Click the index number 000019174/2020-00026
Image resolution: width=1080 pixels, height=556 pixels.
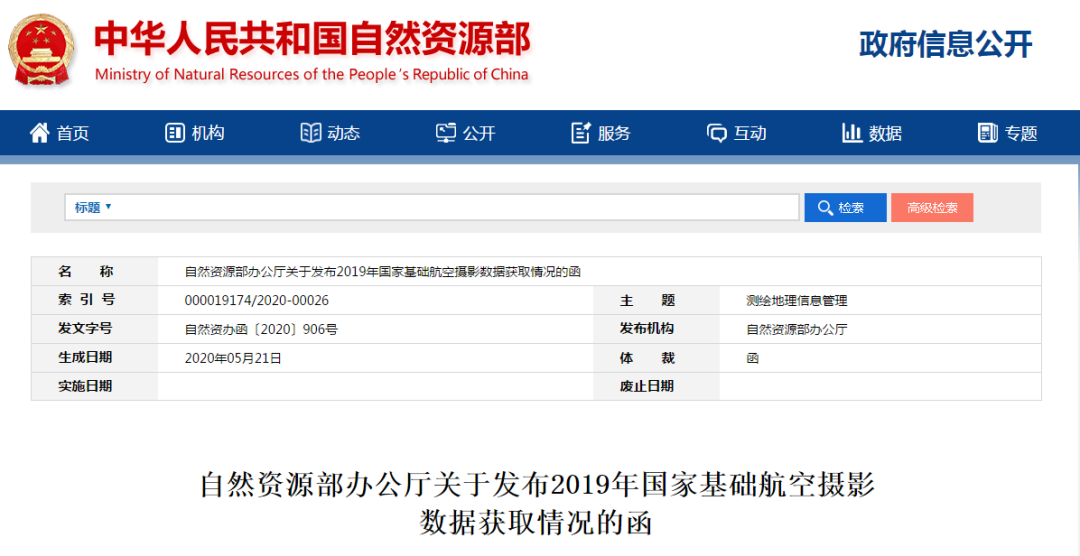pyautogui.click(x=257, y=300)
